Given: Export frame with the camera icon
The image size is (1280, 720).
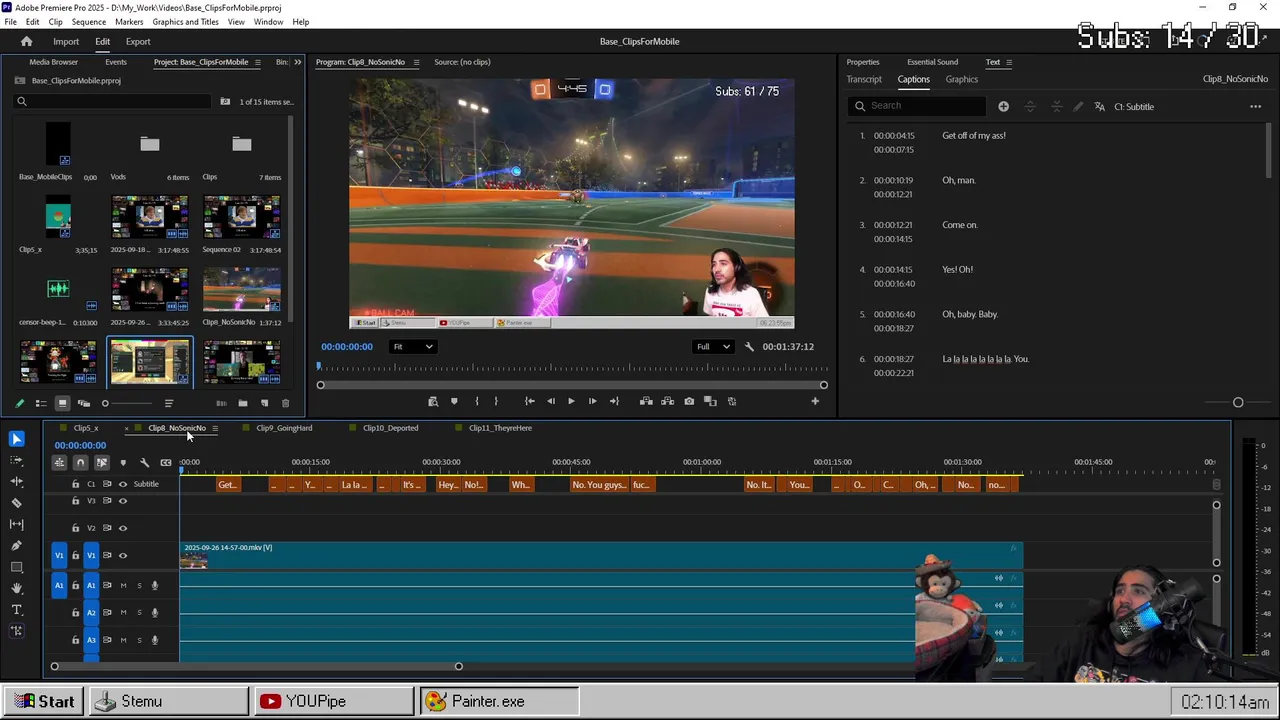Looking at the screenshot, I should [x=689, y=401].
